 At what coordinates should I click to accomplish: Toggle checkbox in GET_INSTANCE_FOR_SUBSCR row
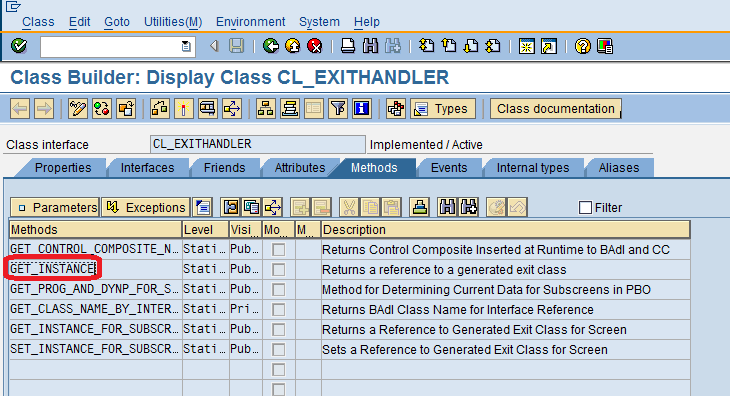click(x=278, y=330)
